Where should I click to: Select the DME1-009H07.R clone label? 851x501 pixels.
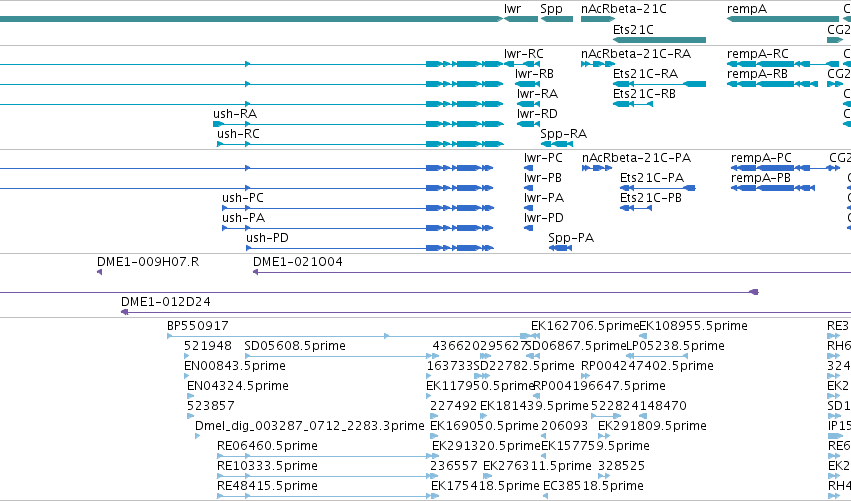pos(148,262)
